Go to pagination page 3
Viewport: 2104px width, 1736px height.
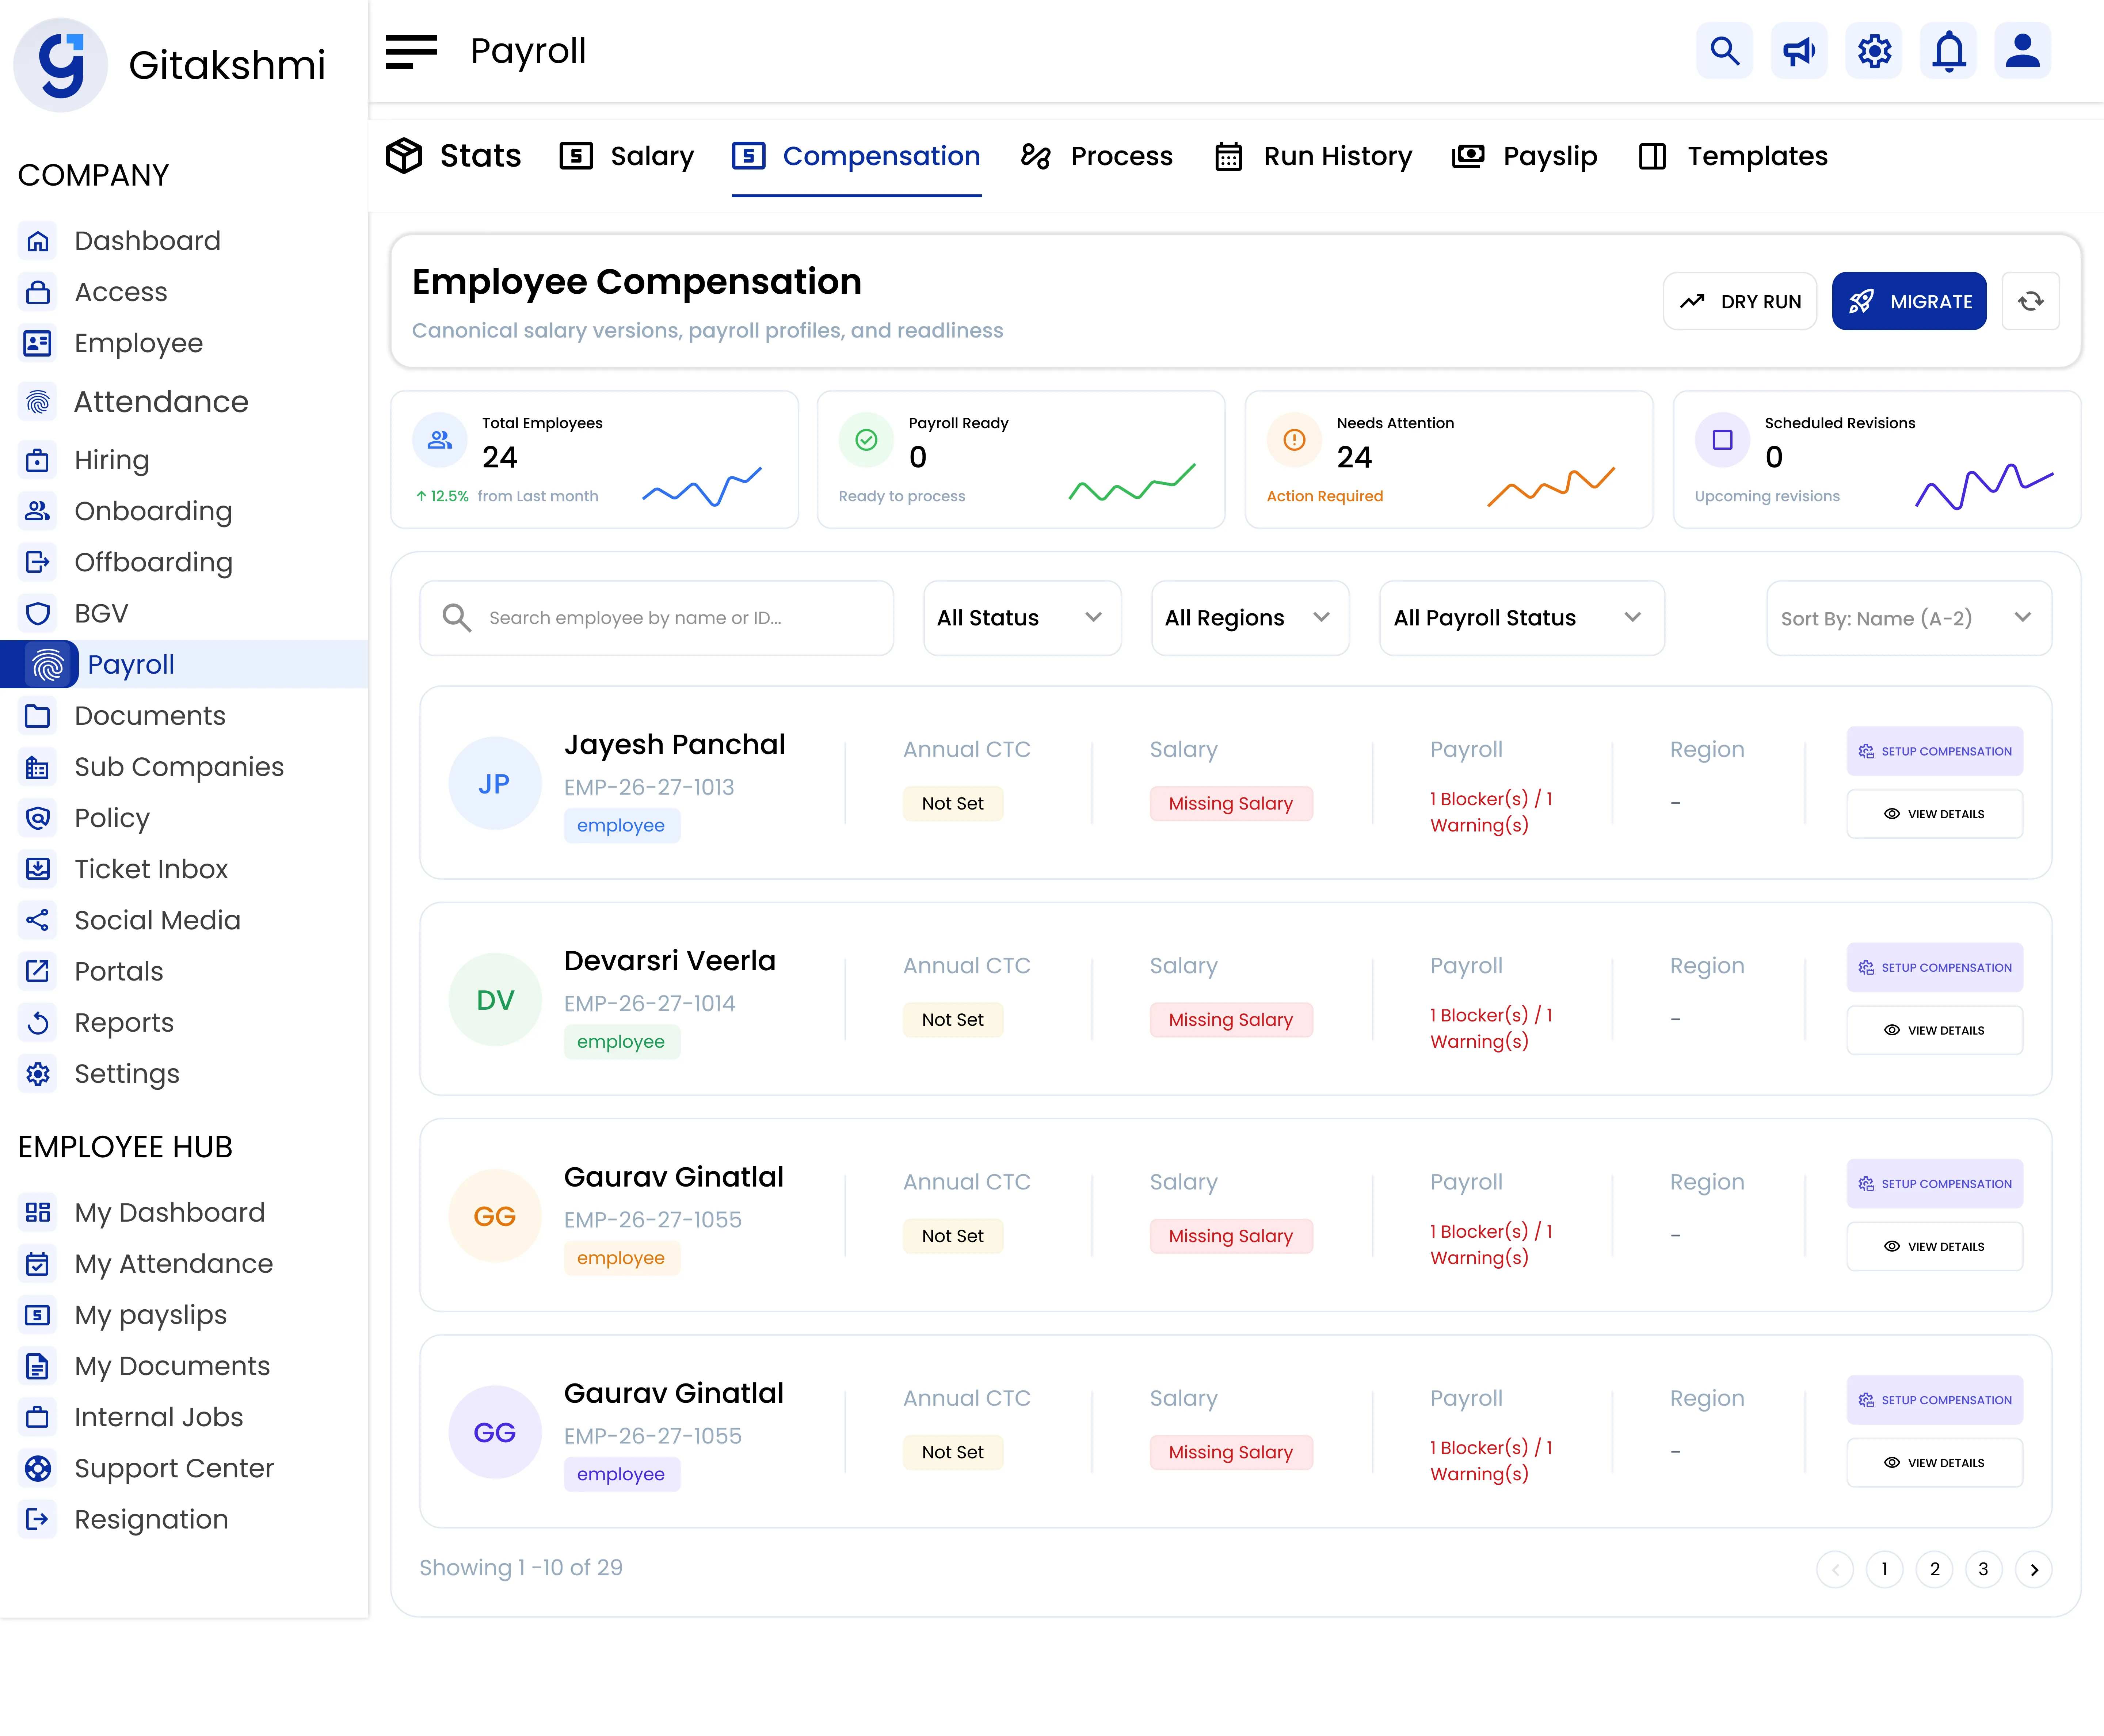[x=1984, y=1569]
